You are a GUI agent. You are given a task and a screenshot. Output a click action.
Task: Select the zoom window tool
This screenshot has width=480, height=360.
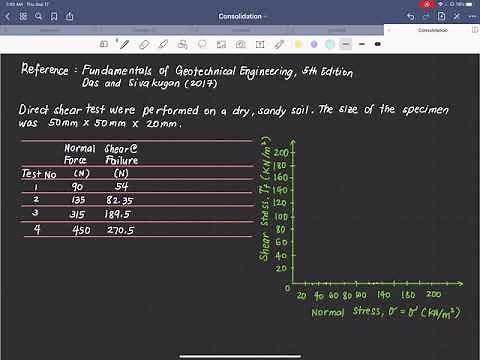(x=104, y=44)
